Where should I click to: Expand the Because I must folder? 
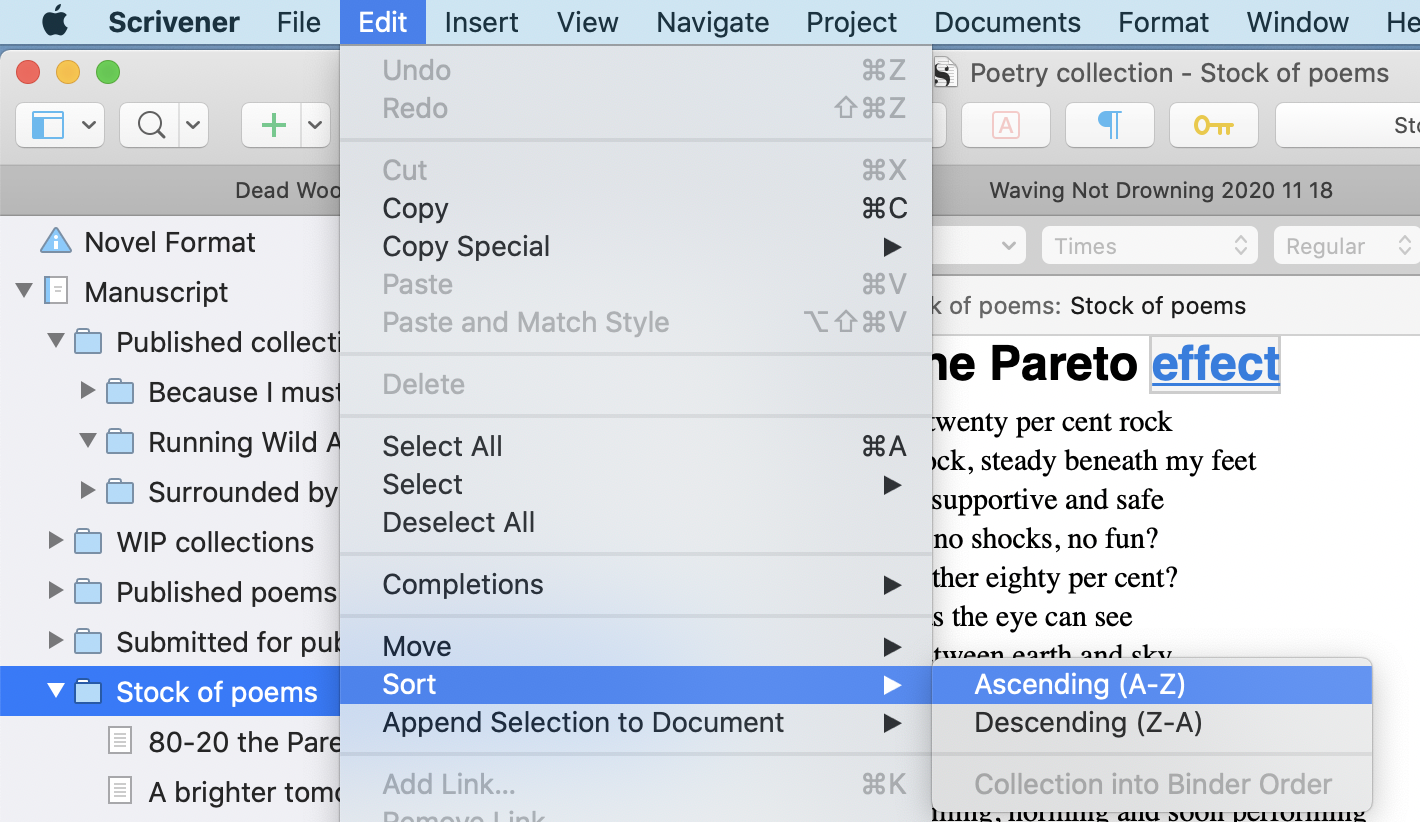point(88,391)
